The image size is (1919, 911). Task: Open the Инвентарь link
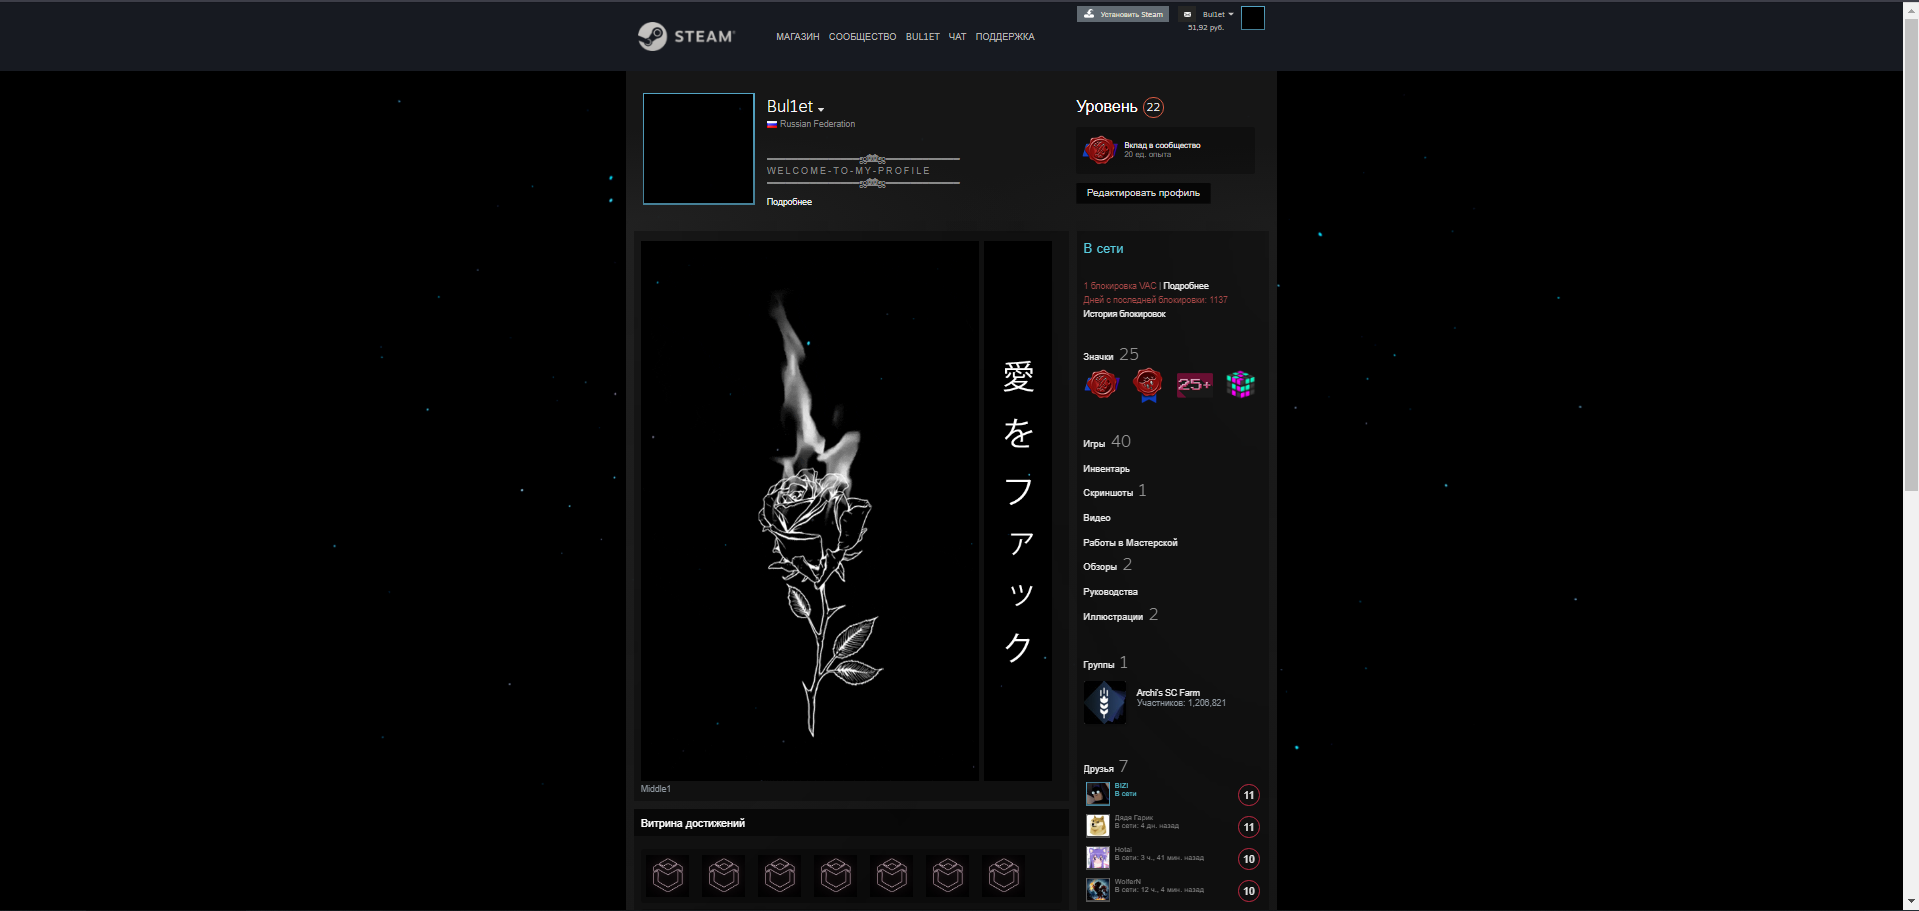pyautogui.click(x=1106, y=469)
